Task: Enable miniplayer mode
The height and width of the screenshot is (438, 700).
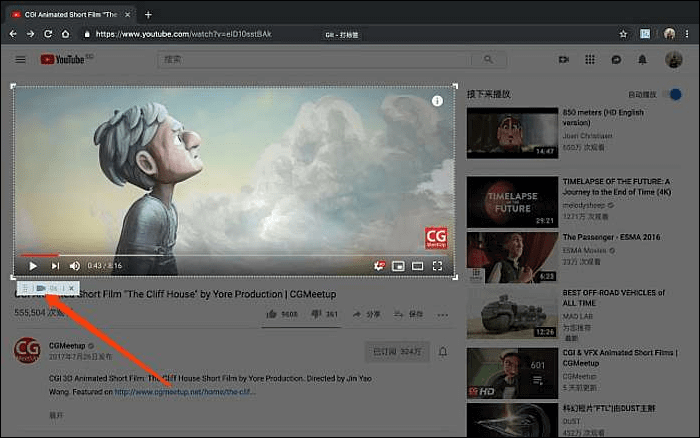Action: tap(398, 266)
